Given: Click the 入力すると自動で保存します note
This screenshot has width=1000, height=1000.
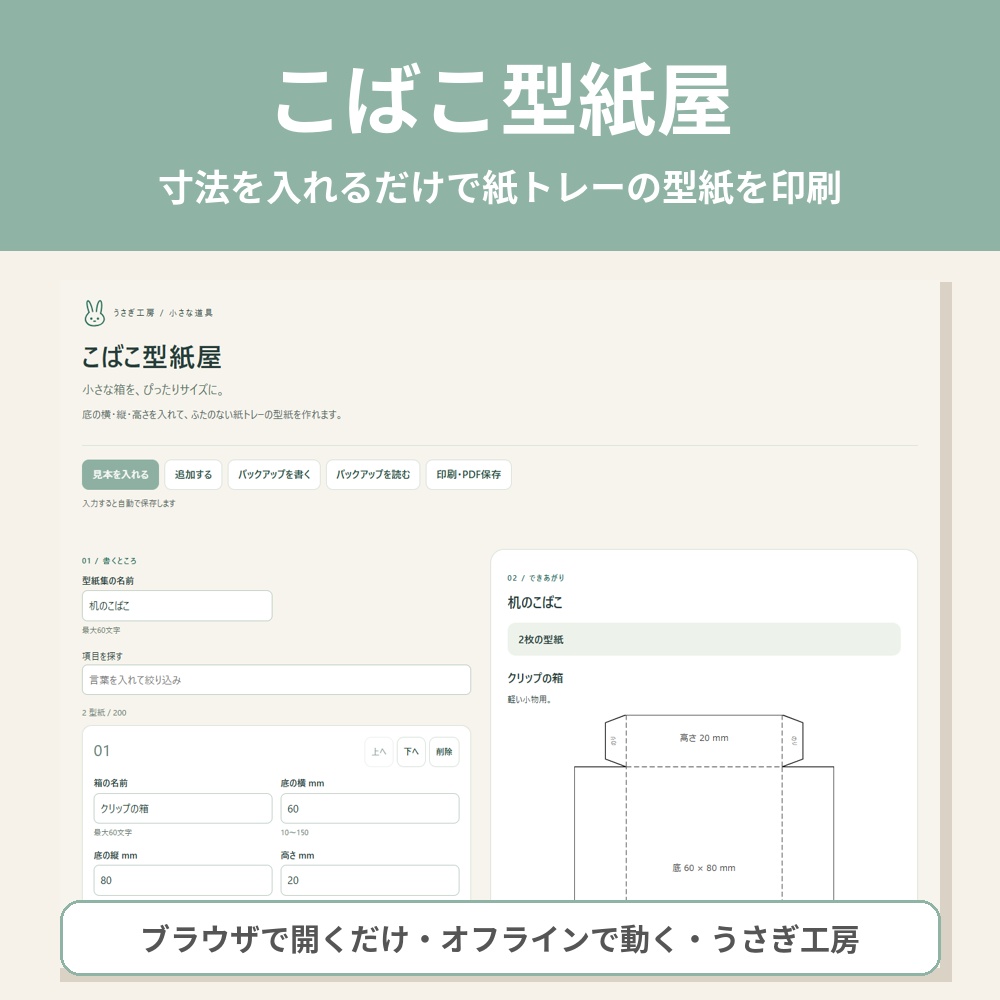Looking at the screenshot, I should click(129, 503).
